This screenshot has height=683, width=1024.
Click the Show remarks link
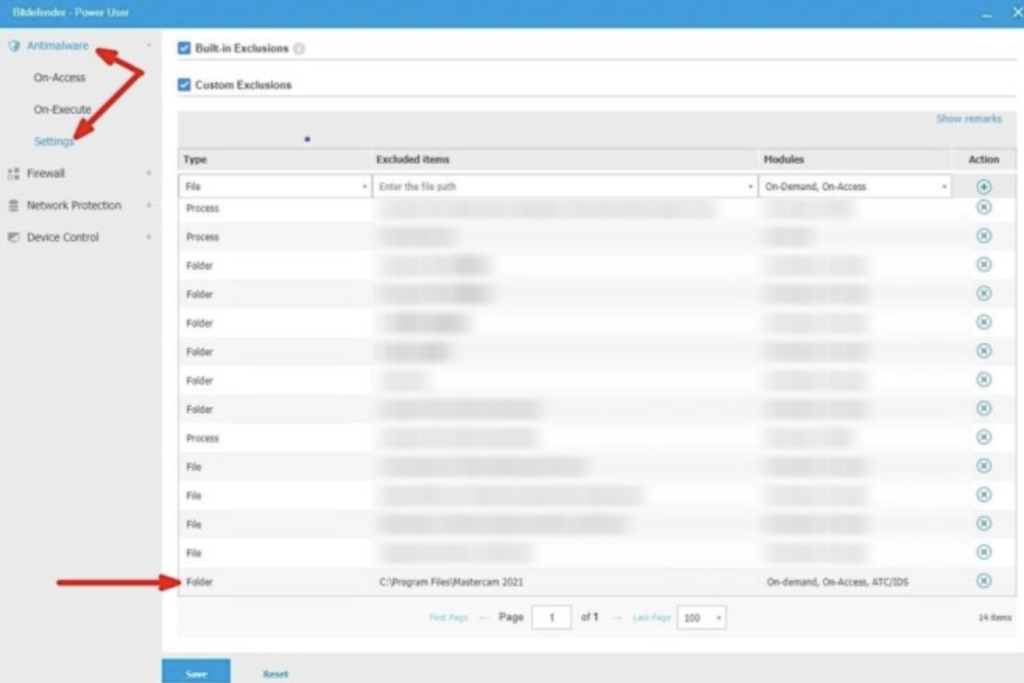968,119
